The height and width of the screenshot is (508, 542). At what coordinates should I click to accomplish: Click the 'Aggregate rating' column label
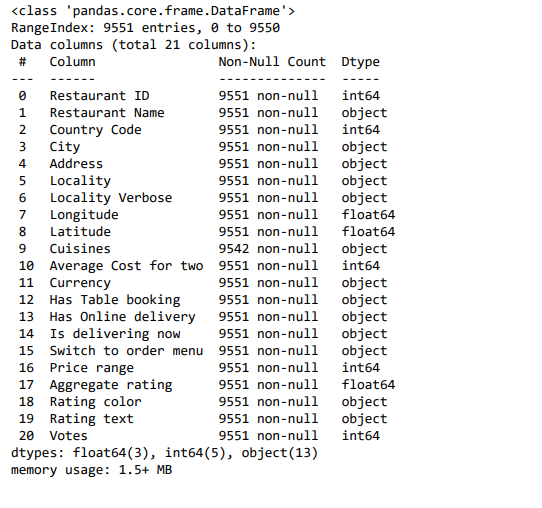click(111, 385)
